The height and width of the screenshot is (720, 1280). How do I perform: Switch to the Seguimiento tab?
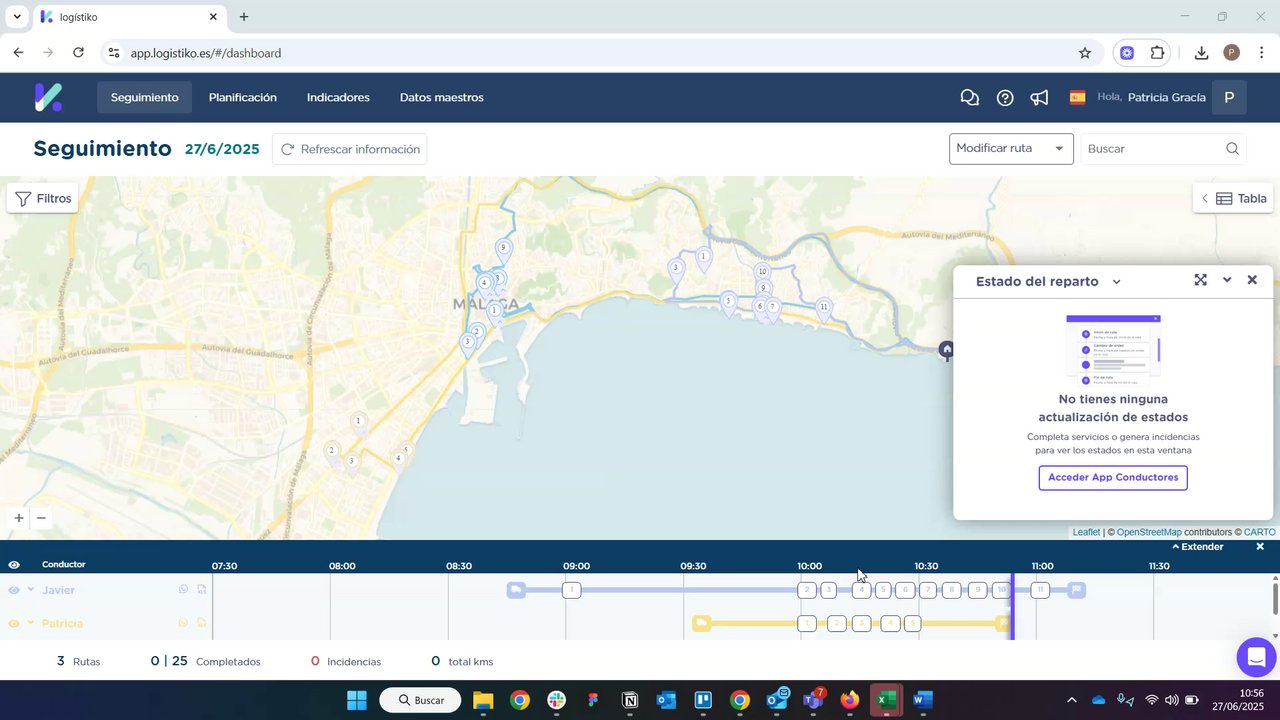145,97
